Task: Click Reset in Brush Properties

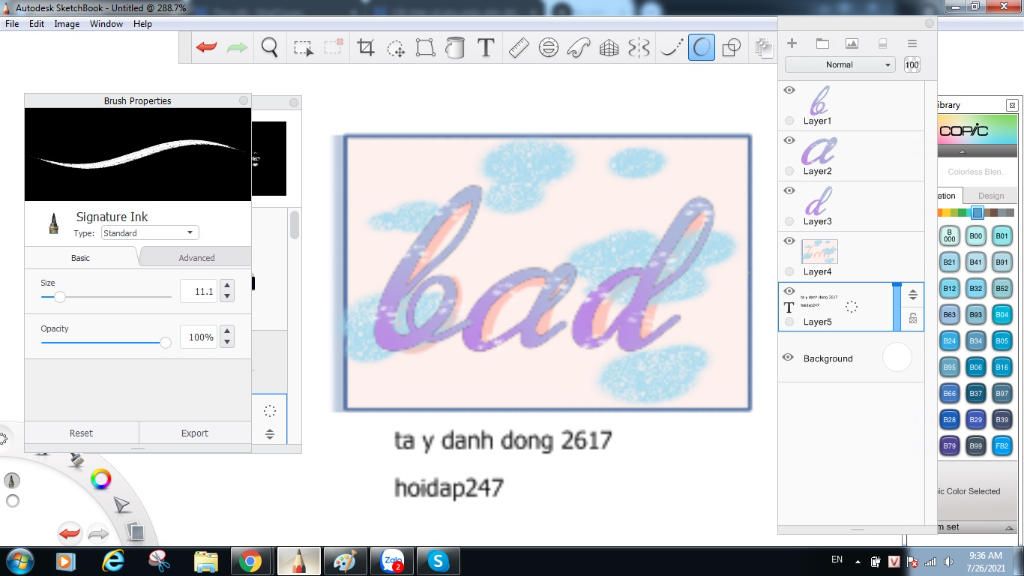Action: click(x=81, y=433)
